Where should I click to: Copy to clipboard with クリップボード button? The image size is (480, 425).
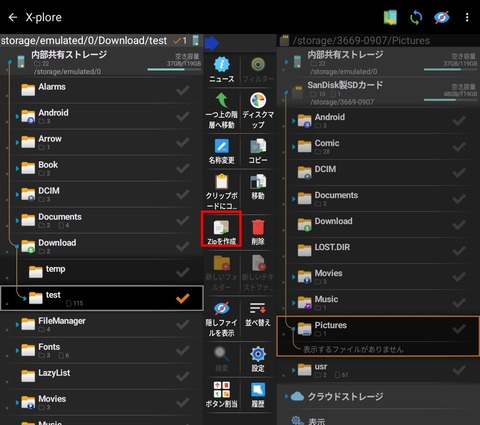tap(222, 192)
